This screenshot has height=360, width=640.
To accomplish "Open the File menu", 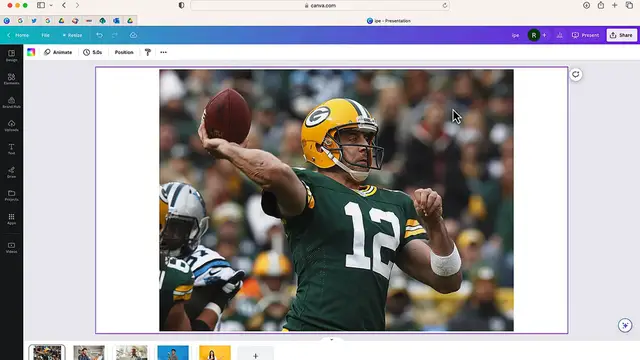I will [45, 35].
